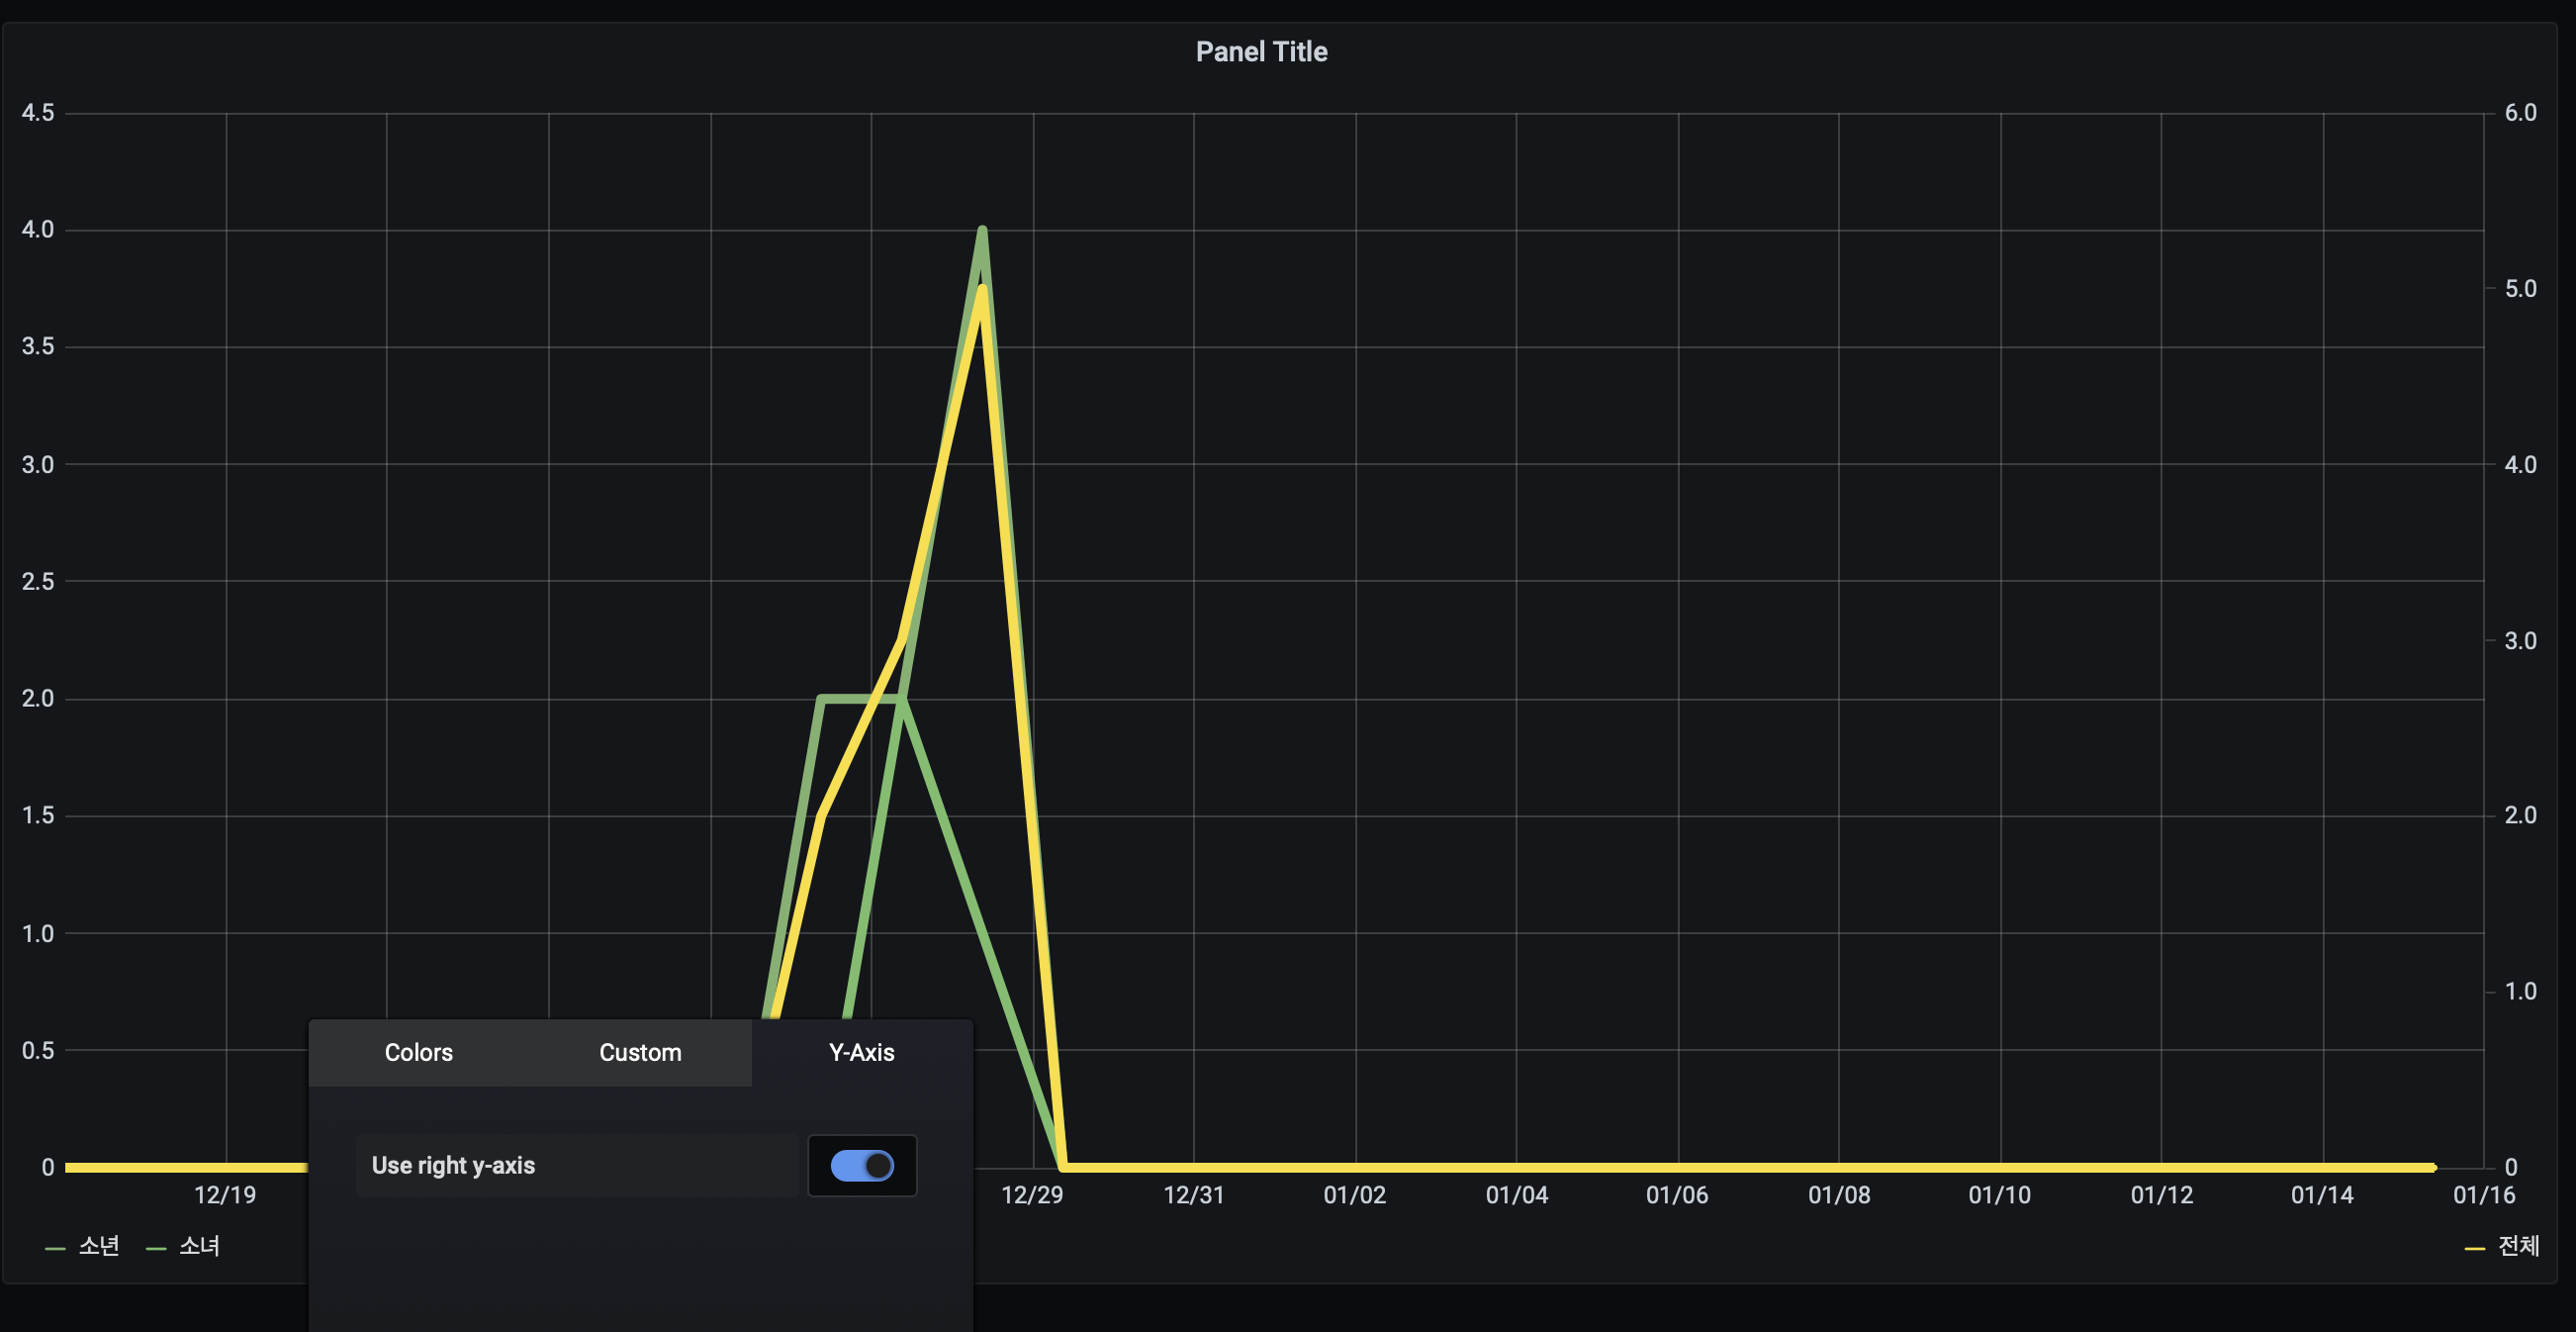Click the 12/29 x-axis date label
Viewport: 2576px width, 1332px height.
tap(1032, 1195)
